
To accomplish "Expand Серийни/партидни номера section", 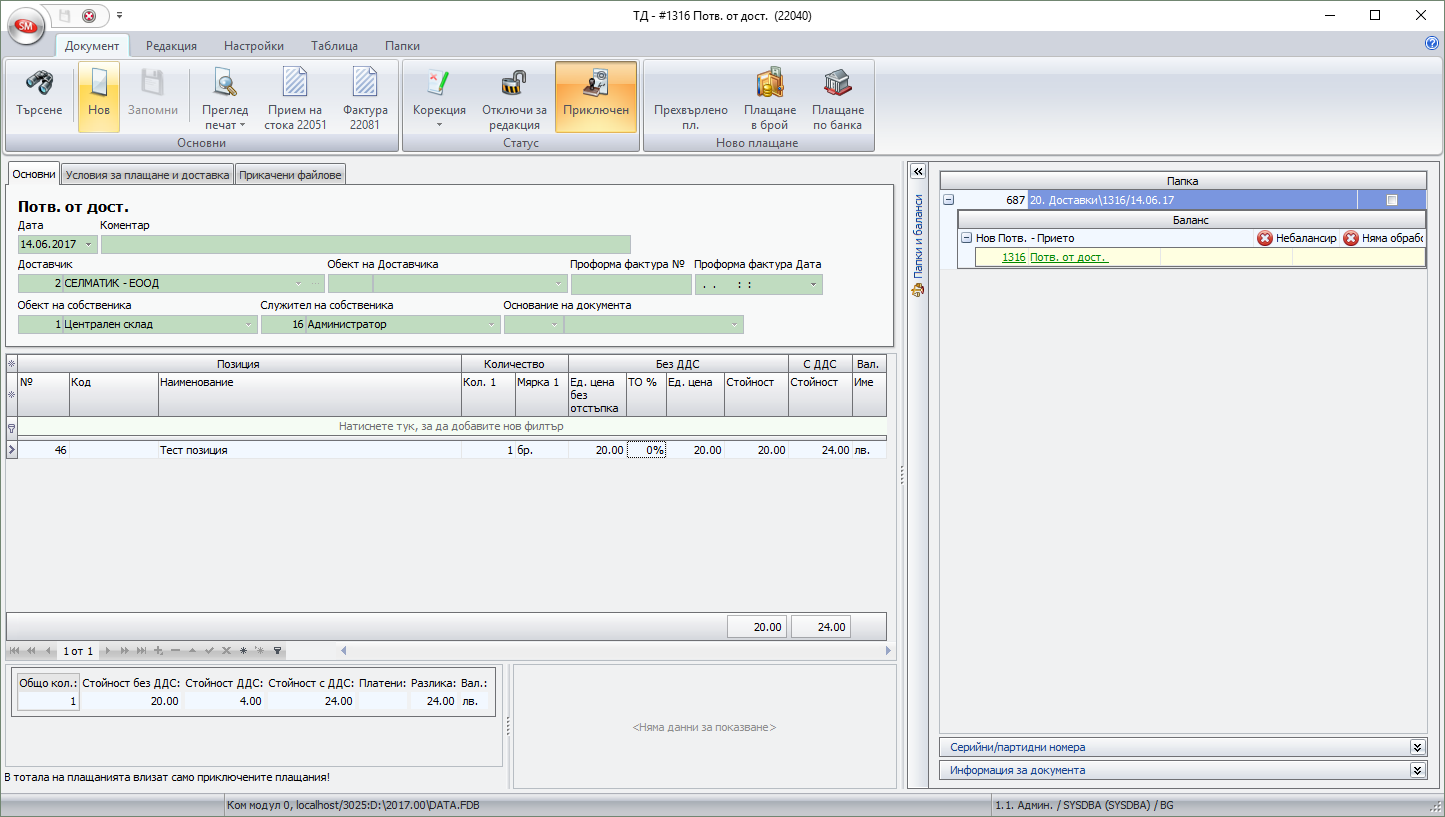I will pyautogui.click(x=1417, y=747).
